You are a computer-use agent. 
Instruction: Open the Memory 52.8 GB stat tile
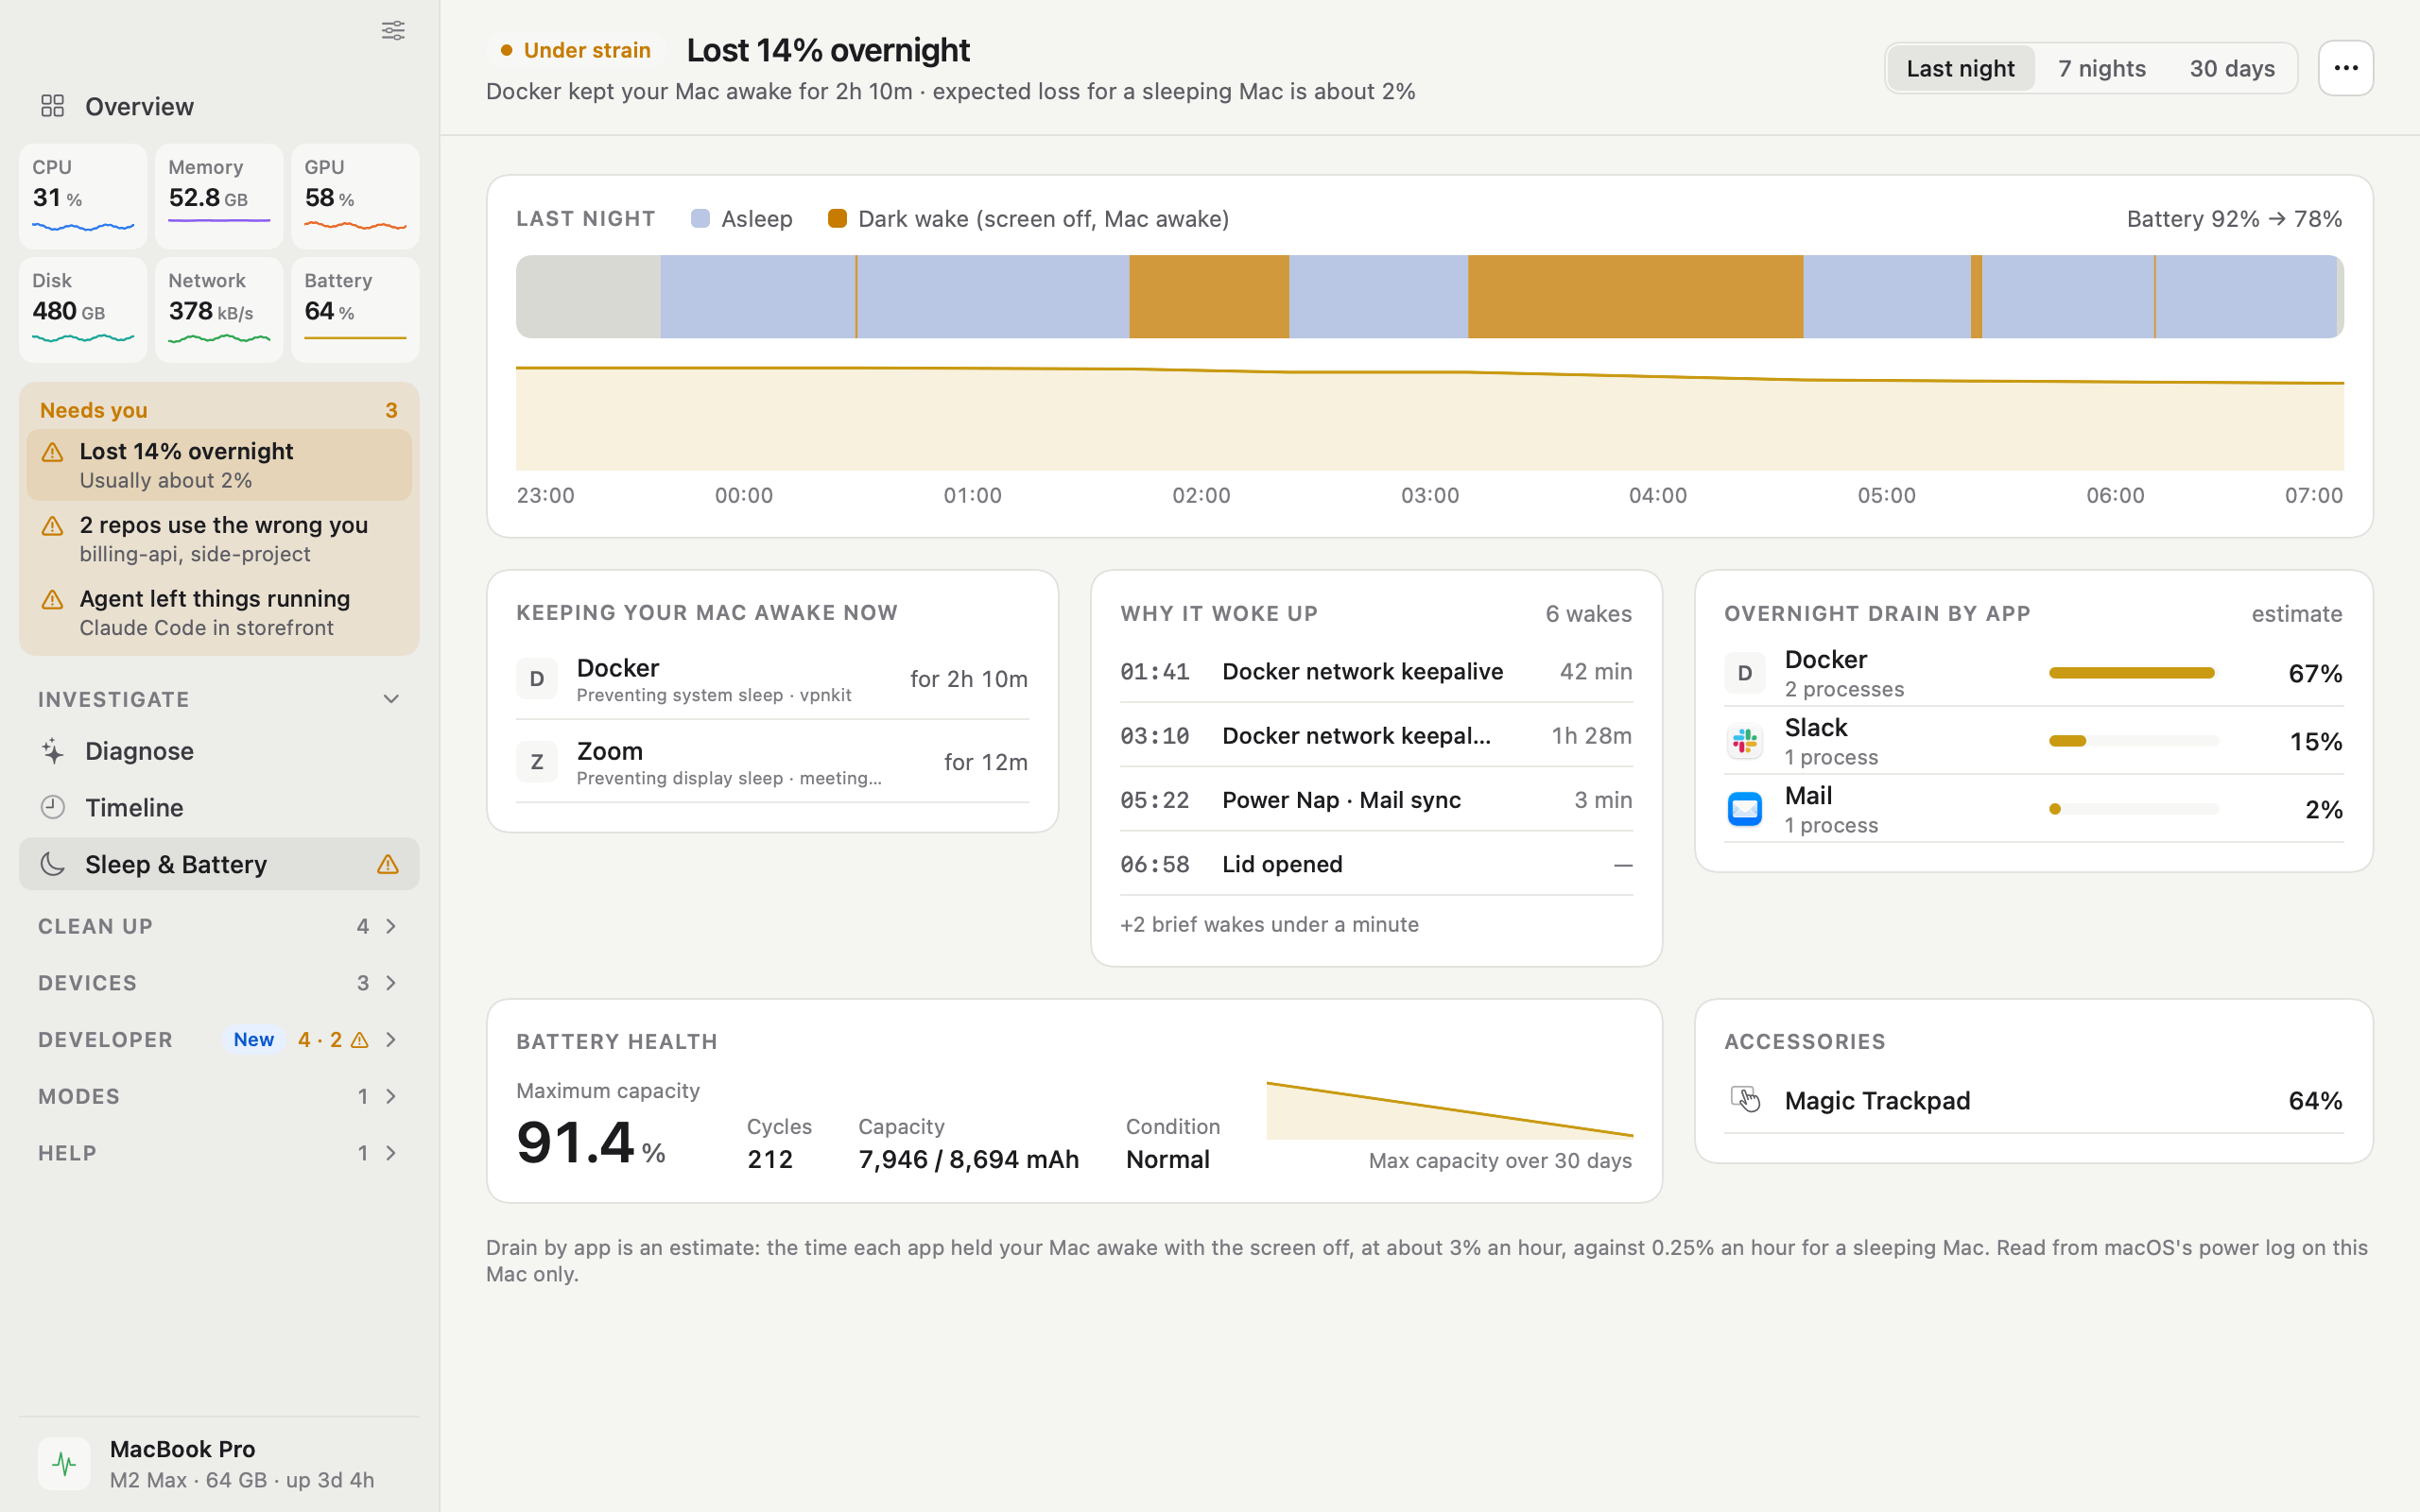pyautogui.click(x=219, y=196)
